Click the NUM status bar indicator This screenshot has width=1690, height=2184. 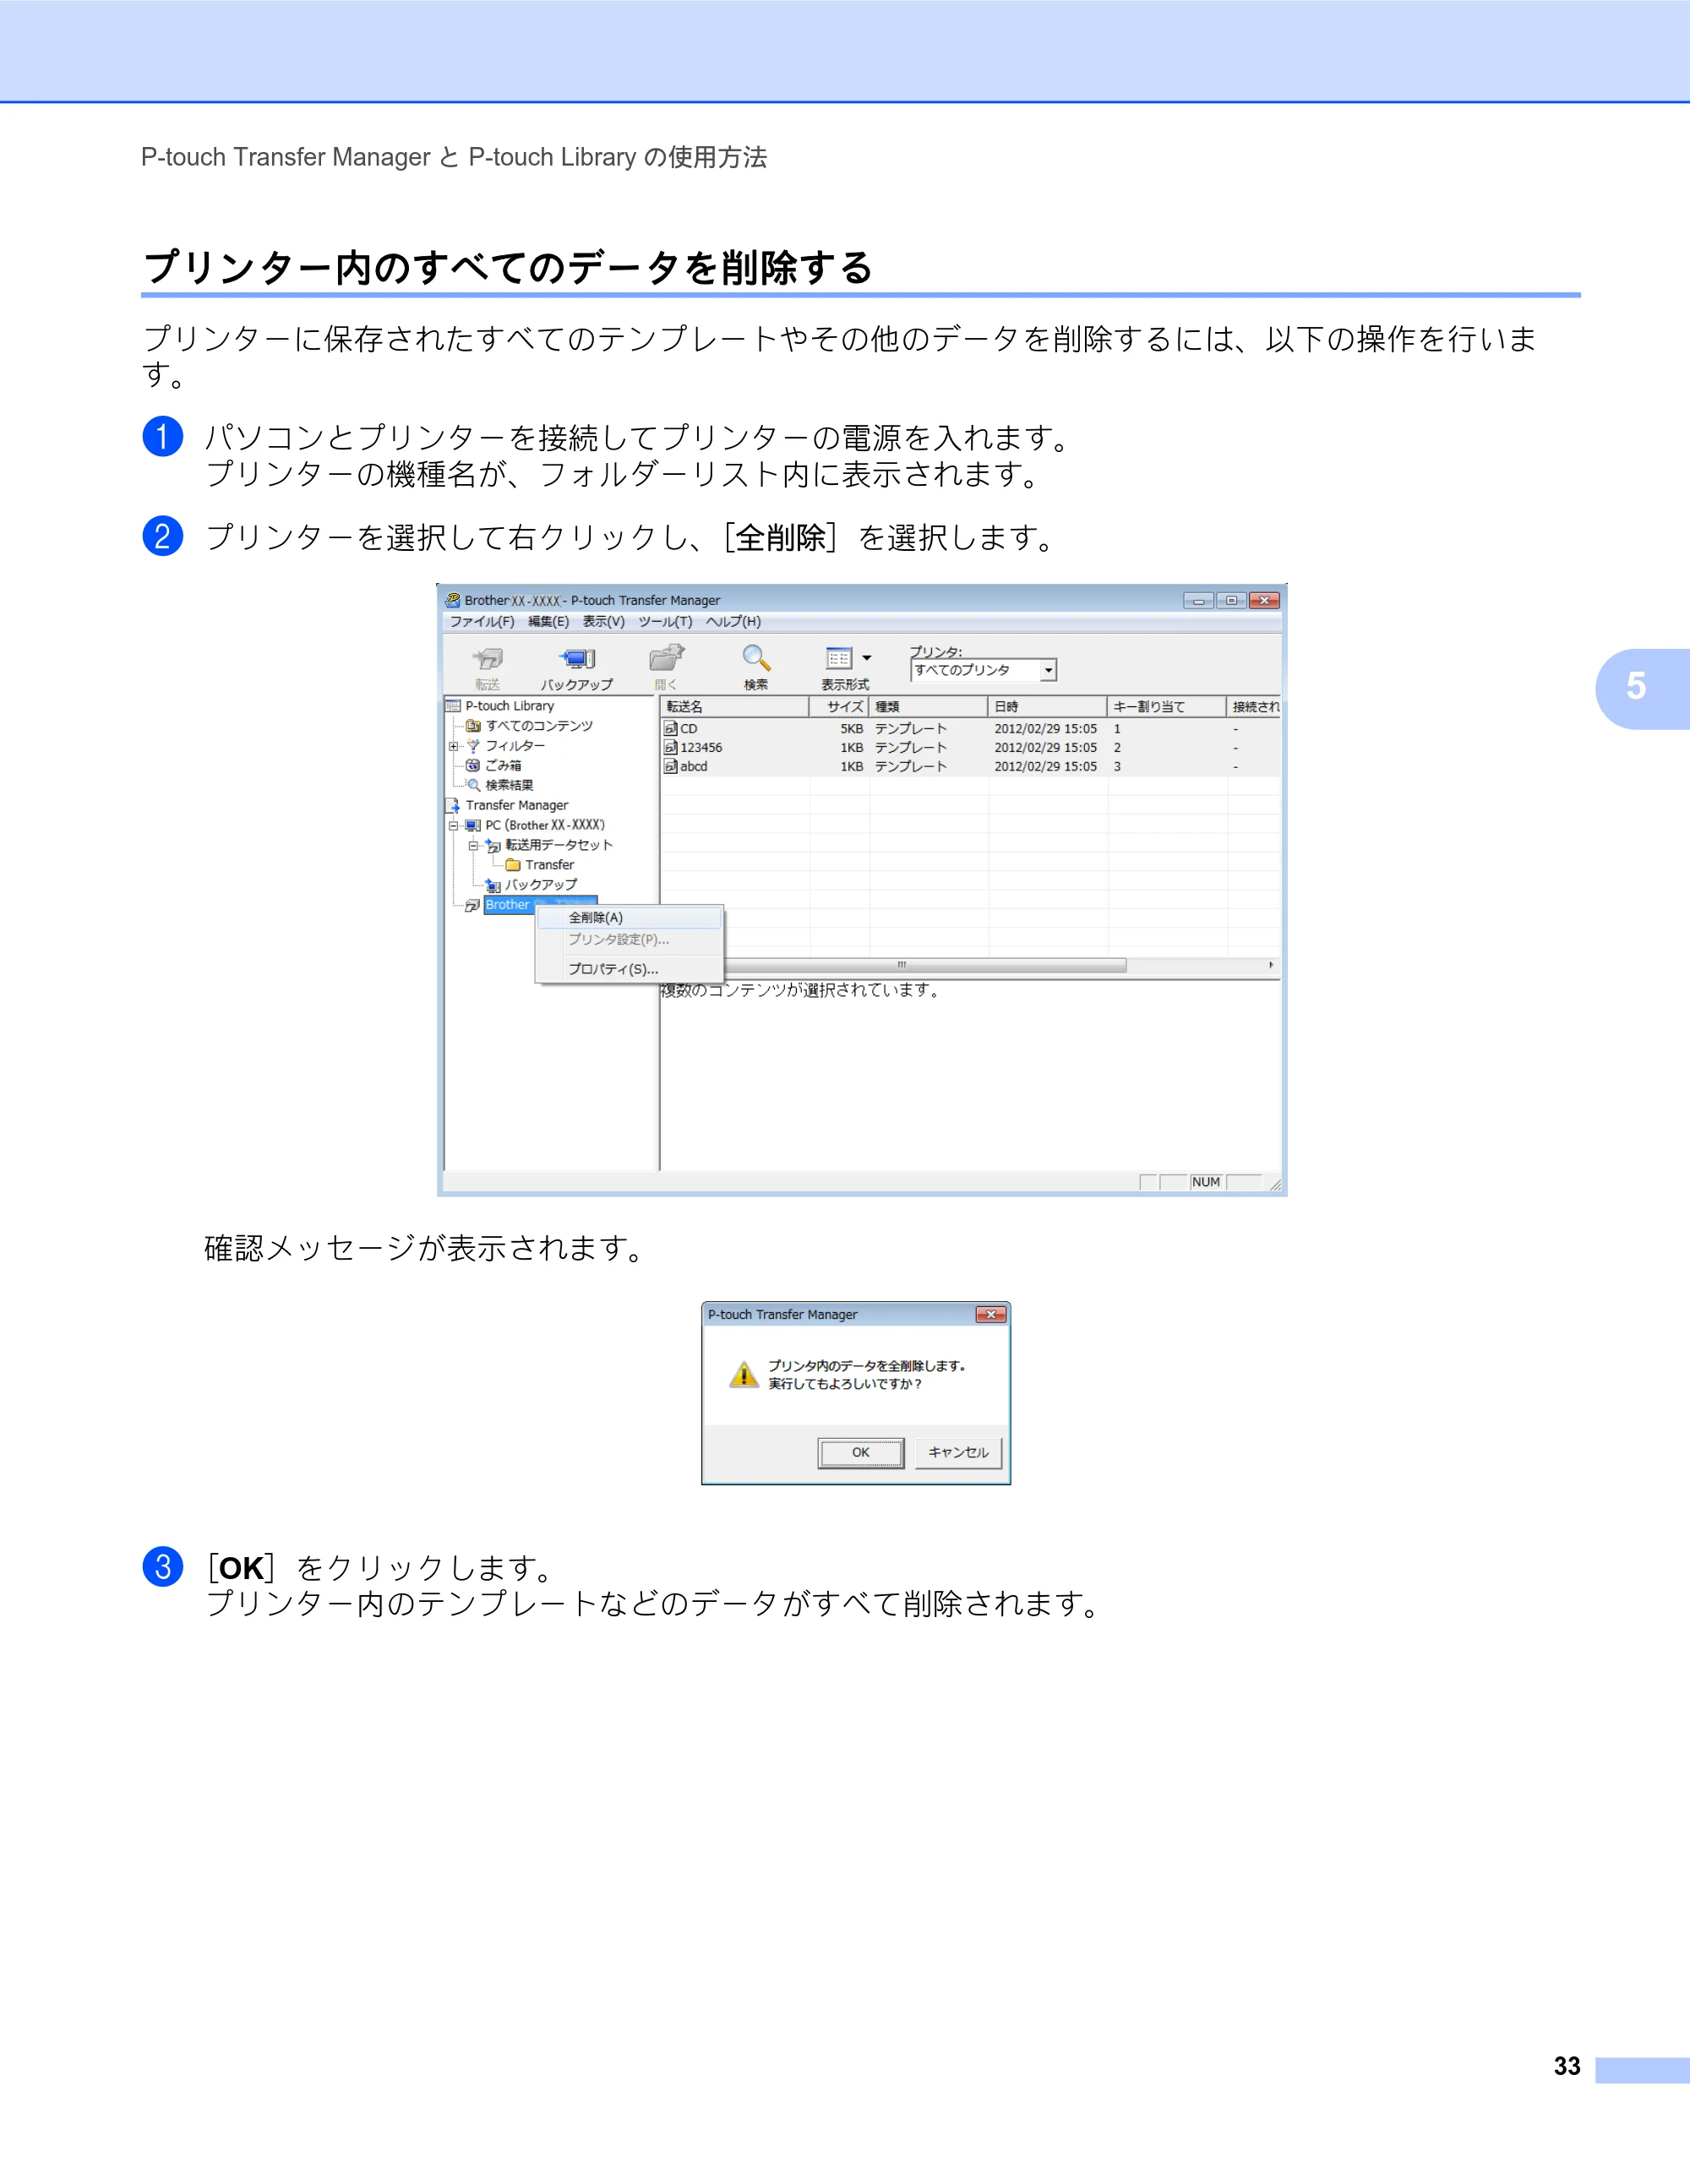coord(1206,1182)
